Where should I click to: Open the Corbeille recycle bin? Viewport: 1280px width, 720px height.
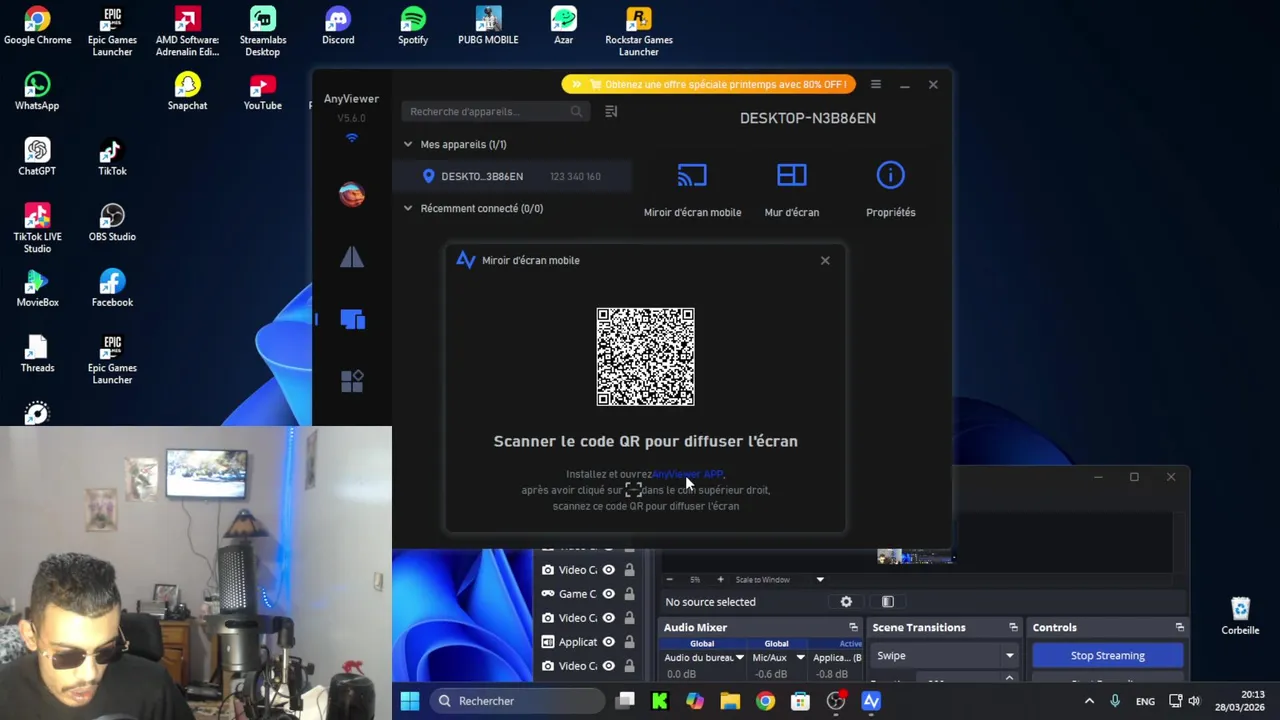(x=1240, y=616)
